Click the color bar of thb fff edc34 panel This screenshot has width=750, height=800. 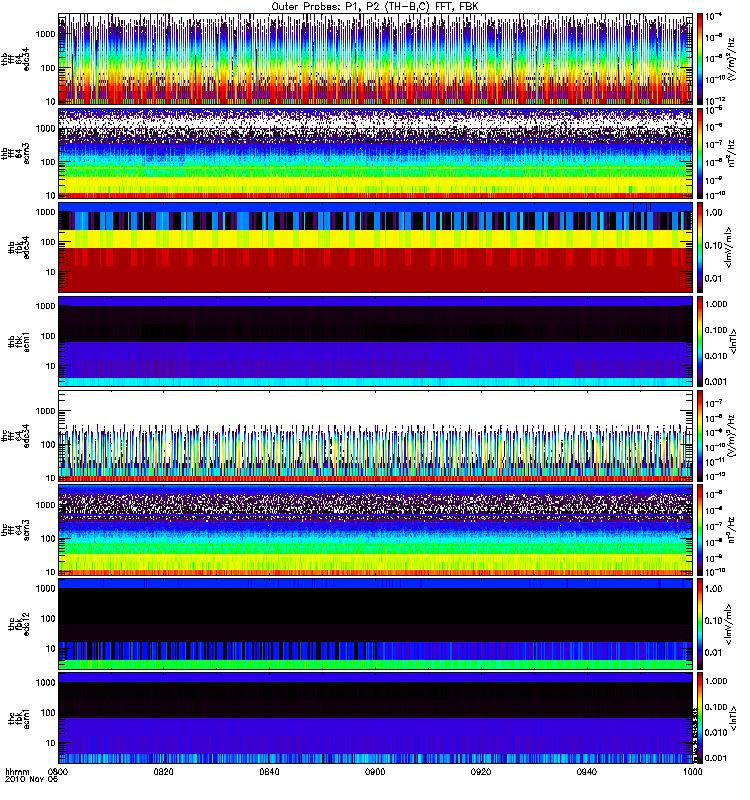tap(699, 59)
